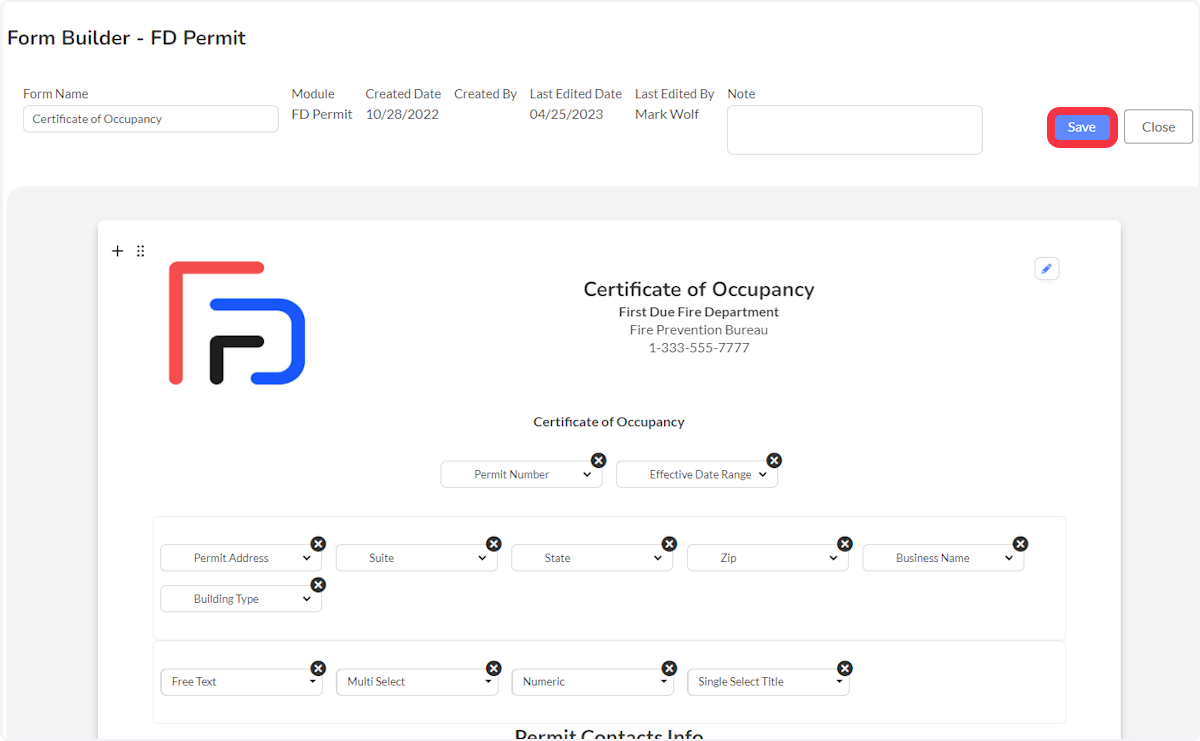
Task: Save the form
Action: point(1082,127)
